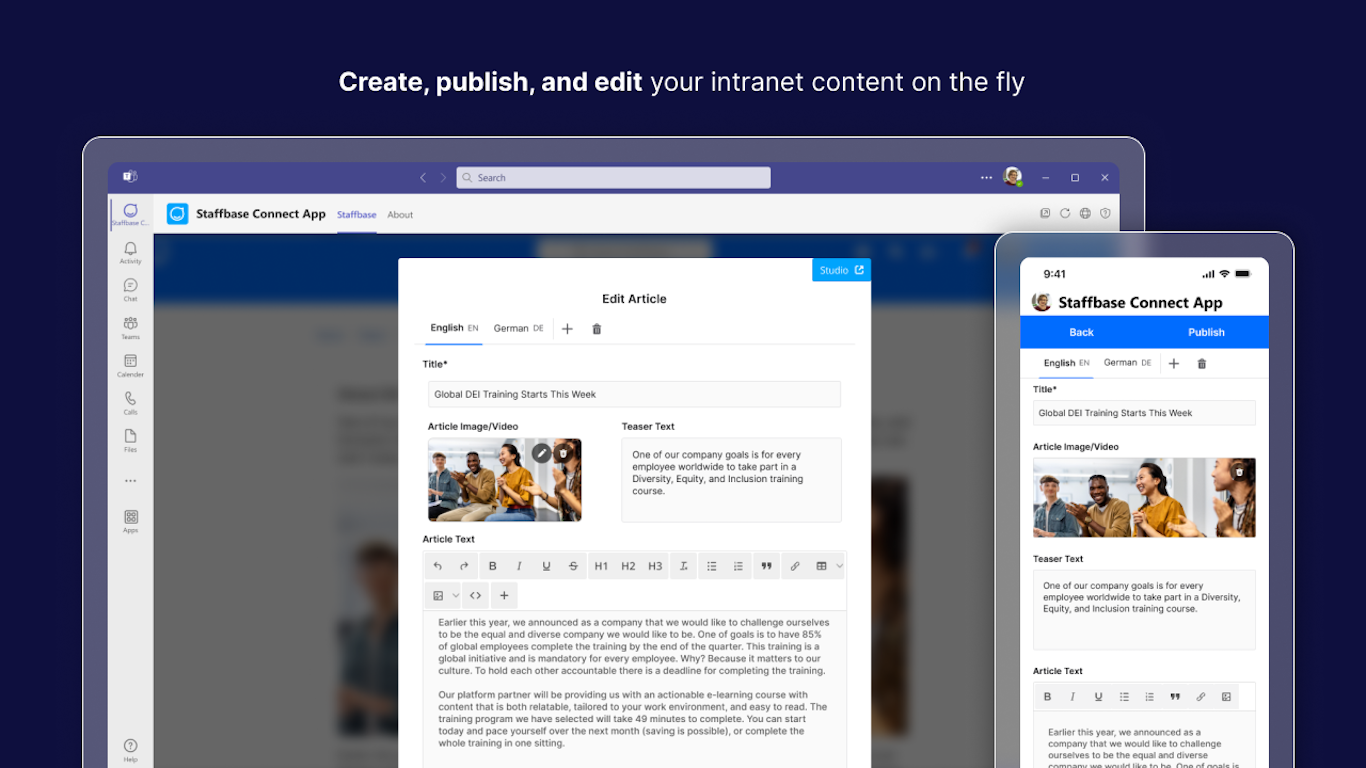Image resolution: width=1366 pixels, height=768 pixels.
Task: Open the user profile avatar in Teams
Action: tap(1013, 177)
